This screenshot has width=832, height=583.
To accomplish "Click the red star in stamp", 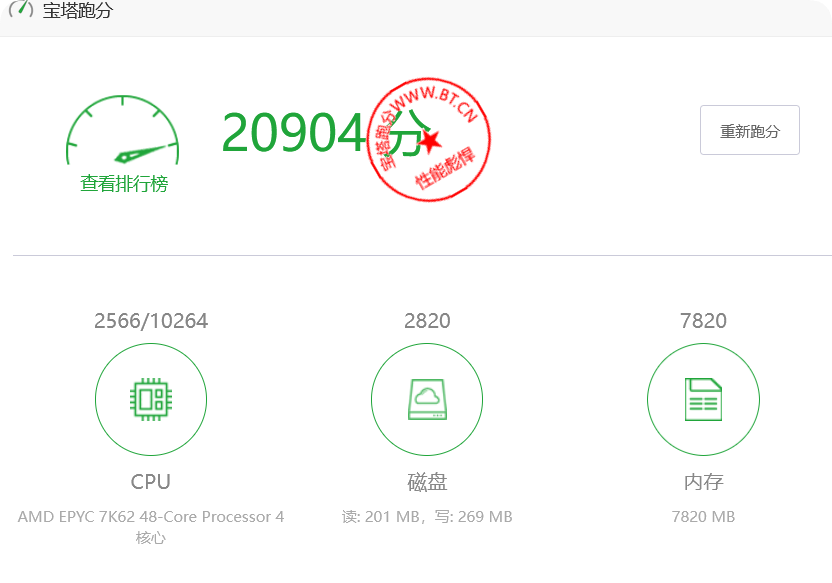I will [x=430, y=141].
